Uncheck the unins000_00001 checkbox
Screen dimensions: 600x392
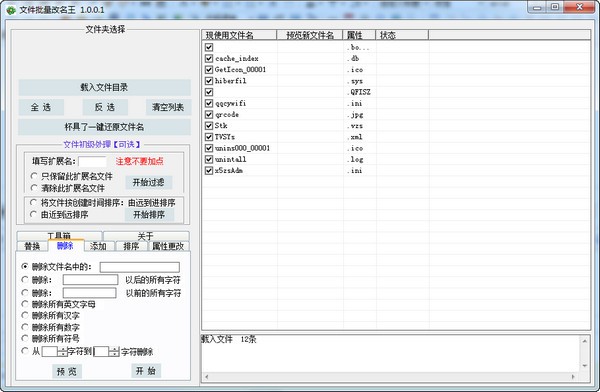[x=209, y=148]
